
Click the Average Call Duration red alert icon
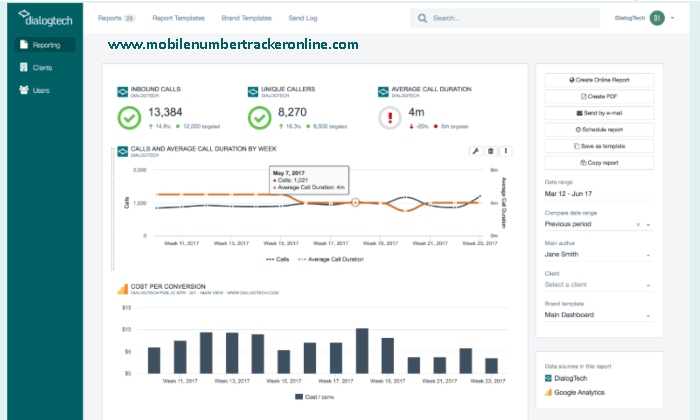390,118
